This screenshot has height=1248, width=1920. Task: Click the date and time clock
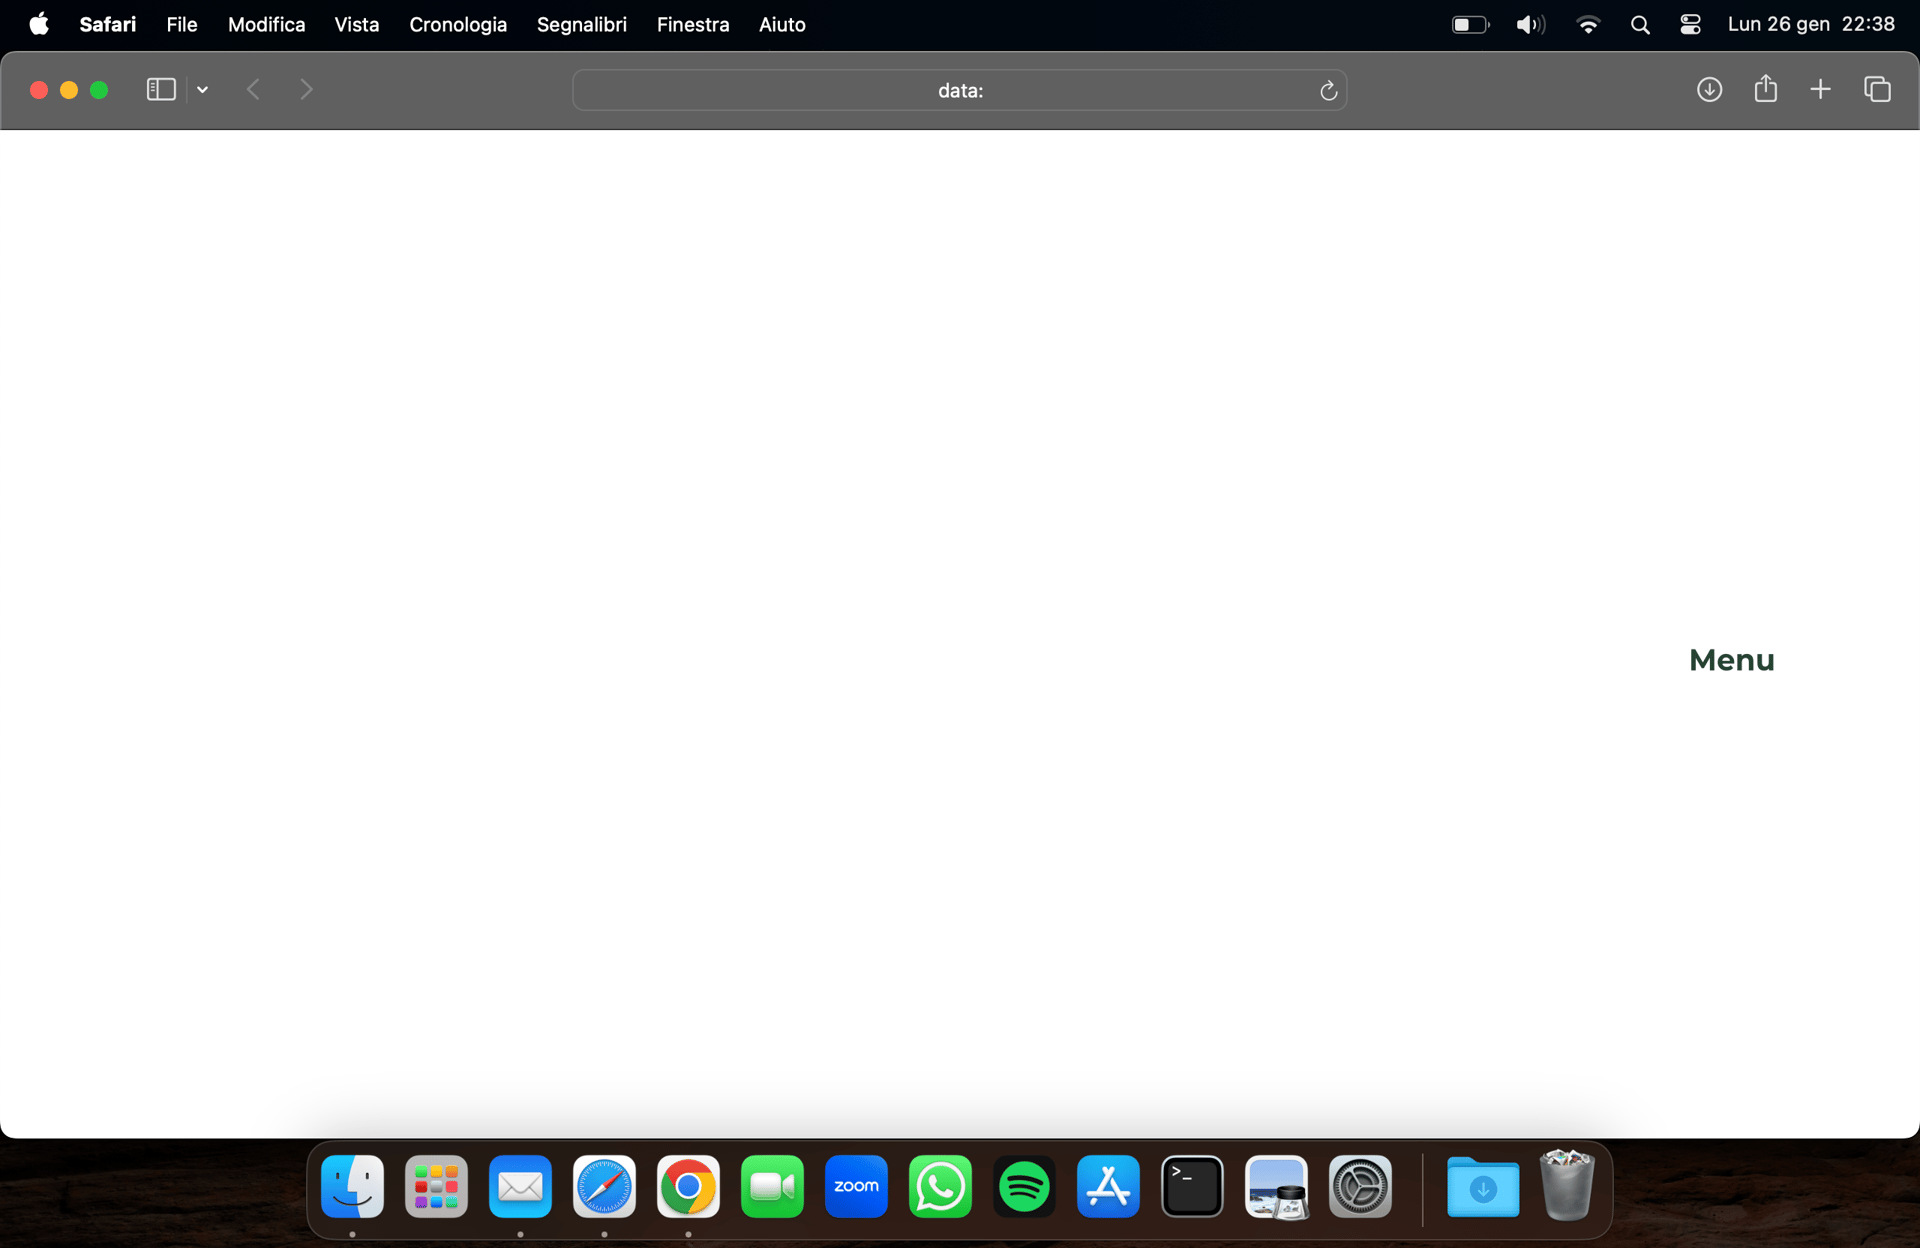[1810, 25]
